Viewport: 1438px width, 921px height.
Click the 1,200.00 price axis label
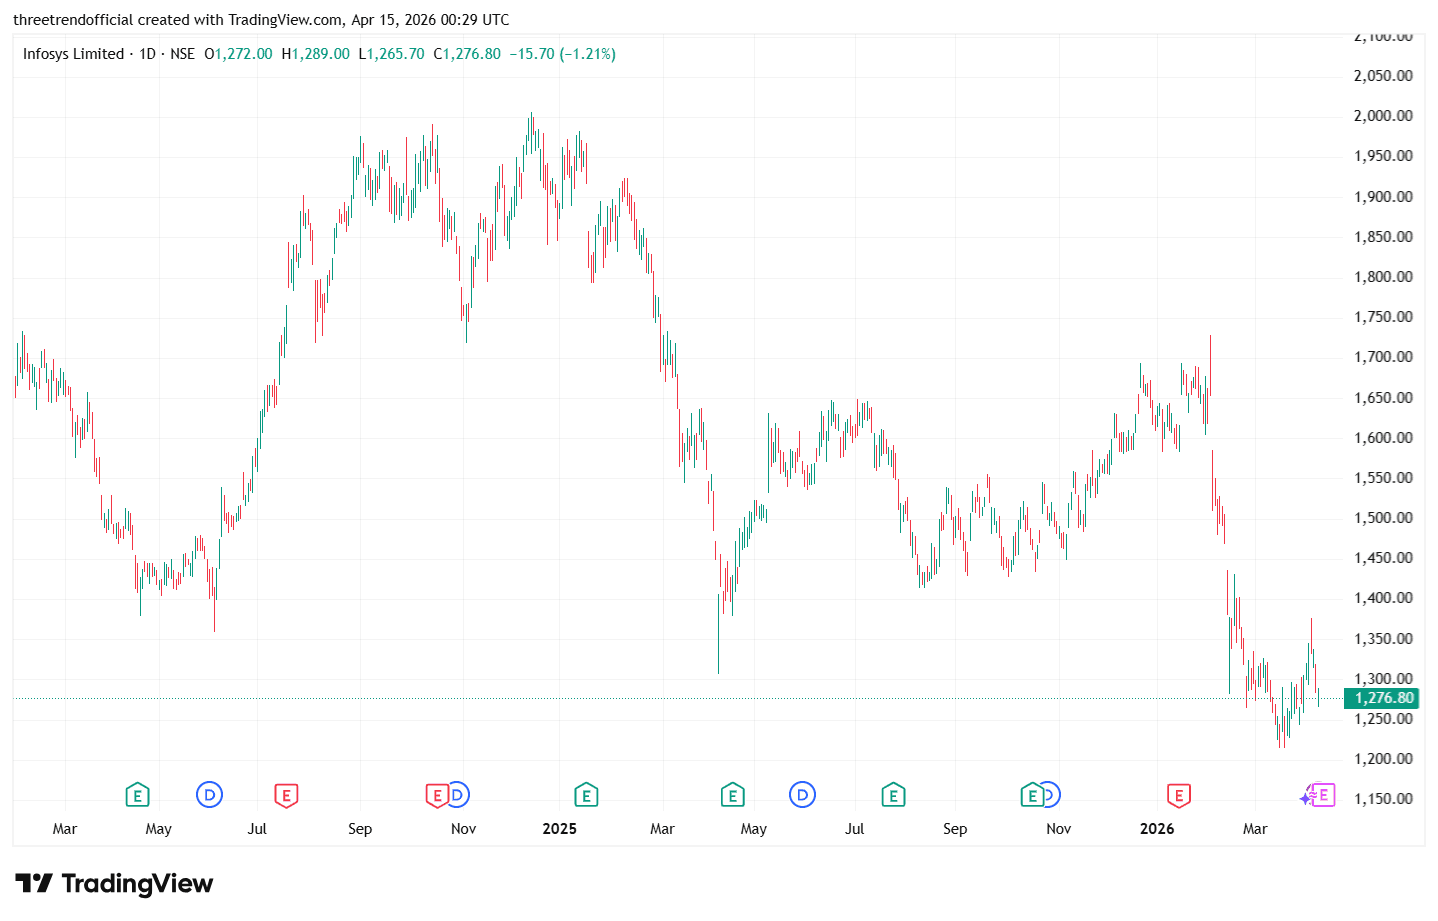click(x=1383, y=759)
